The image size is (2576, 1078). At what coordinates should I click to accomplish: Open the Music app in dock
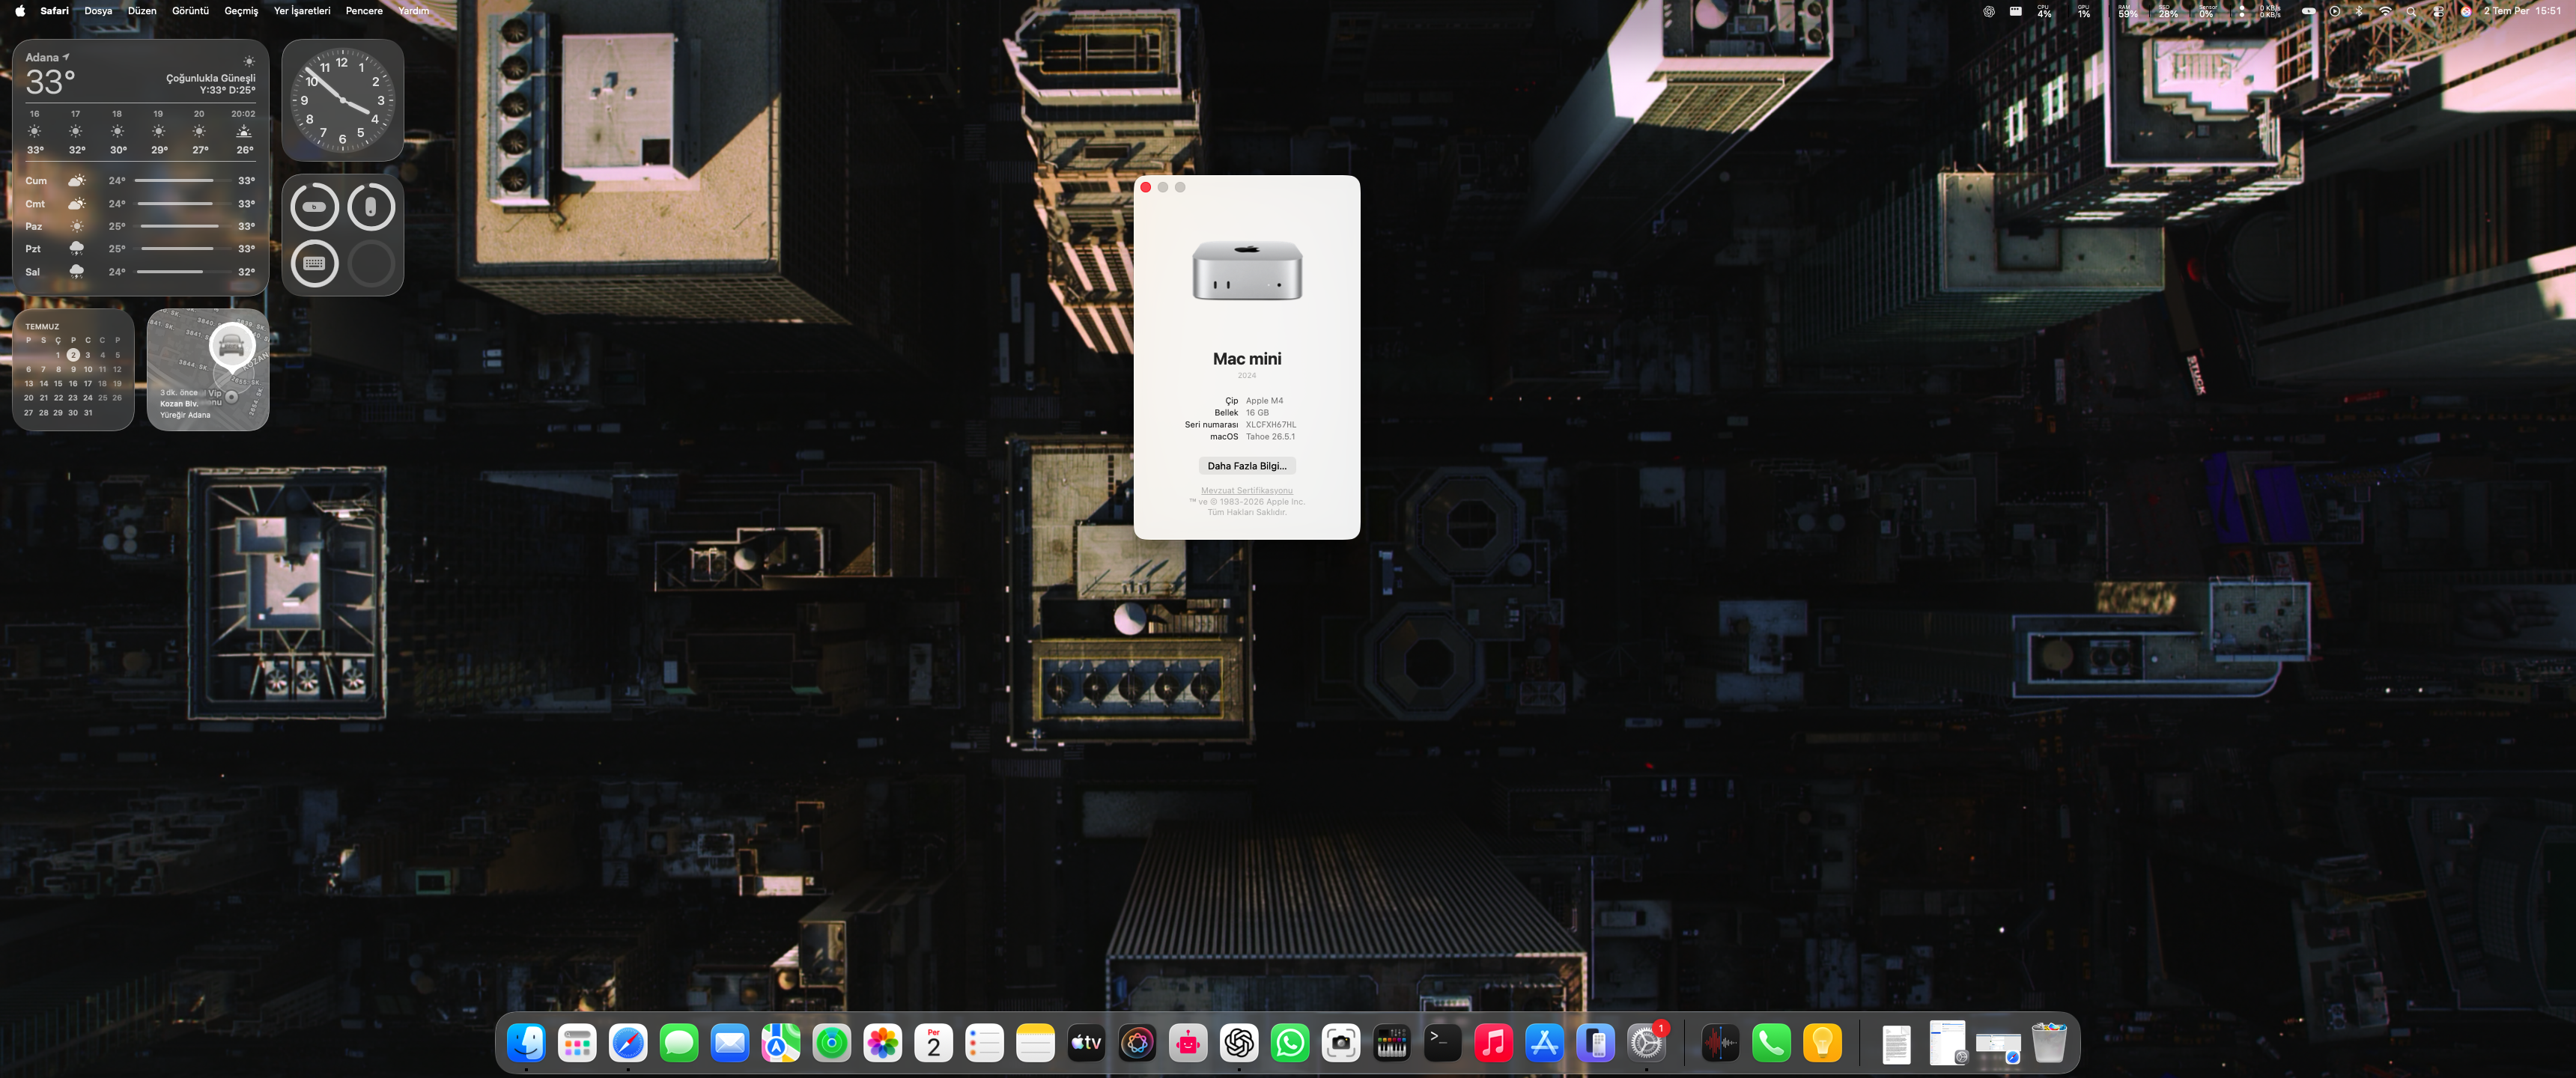pos(1493,1043)
